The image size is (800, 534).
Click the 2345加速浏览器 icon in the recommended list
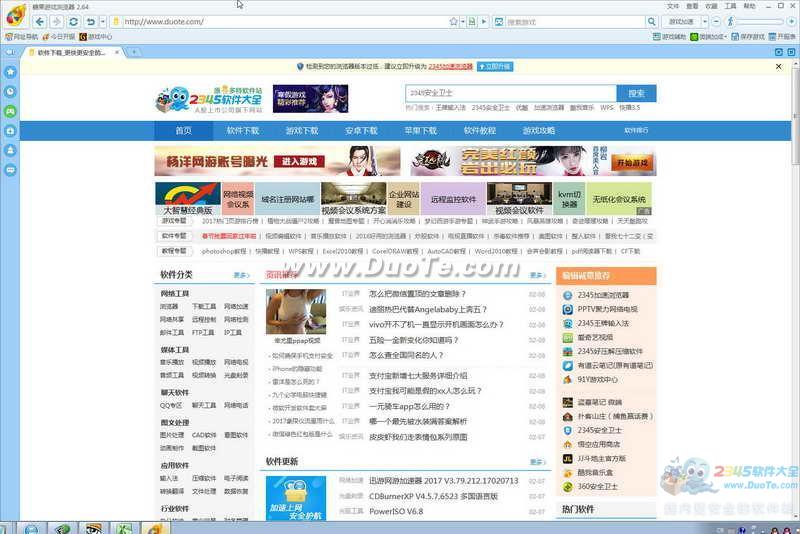(567, 295)
